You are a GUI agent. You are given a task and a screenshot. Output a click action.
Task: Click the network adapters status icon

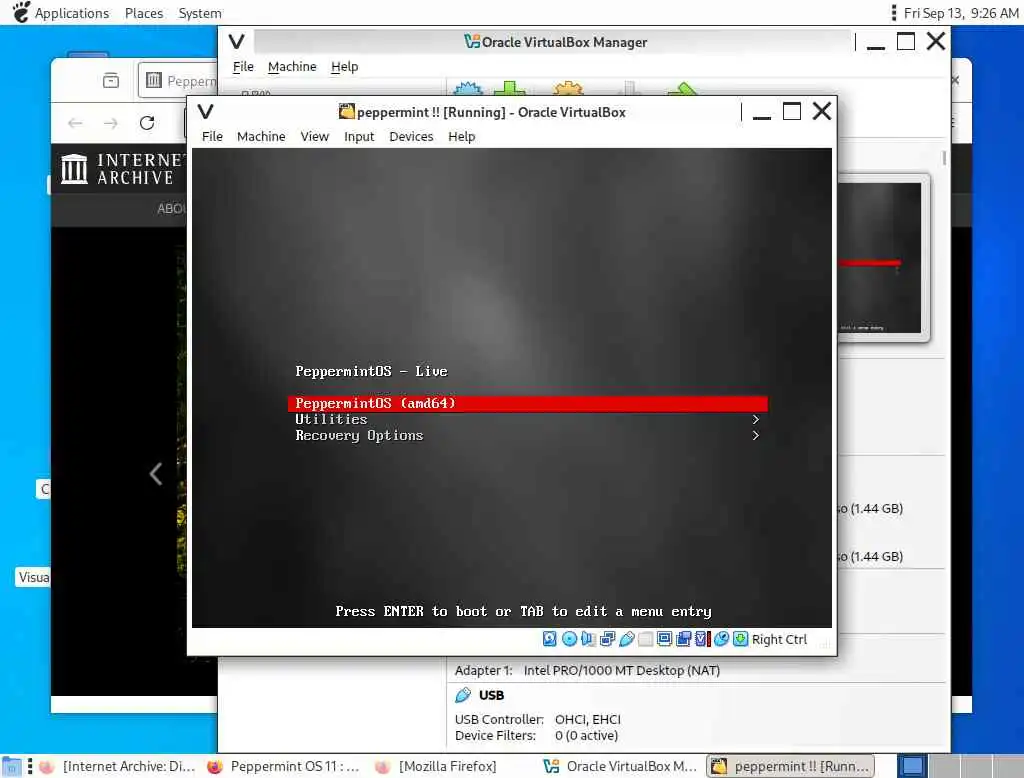tap(607, 639)
